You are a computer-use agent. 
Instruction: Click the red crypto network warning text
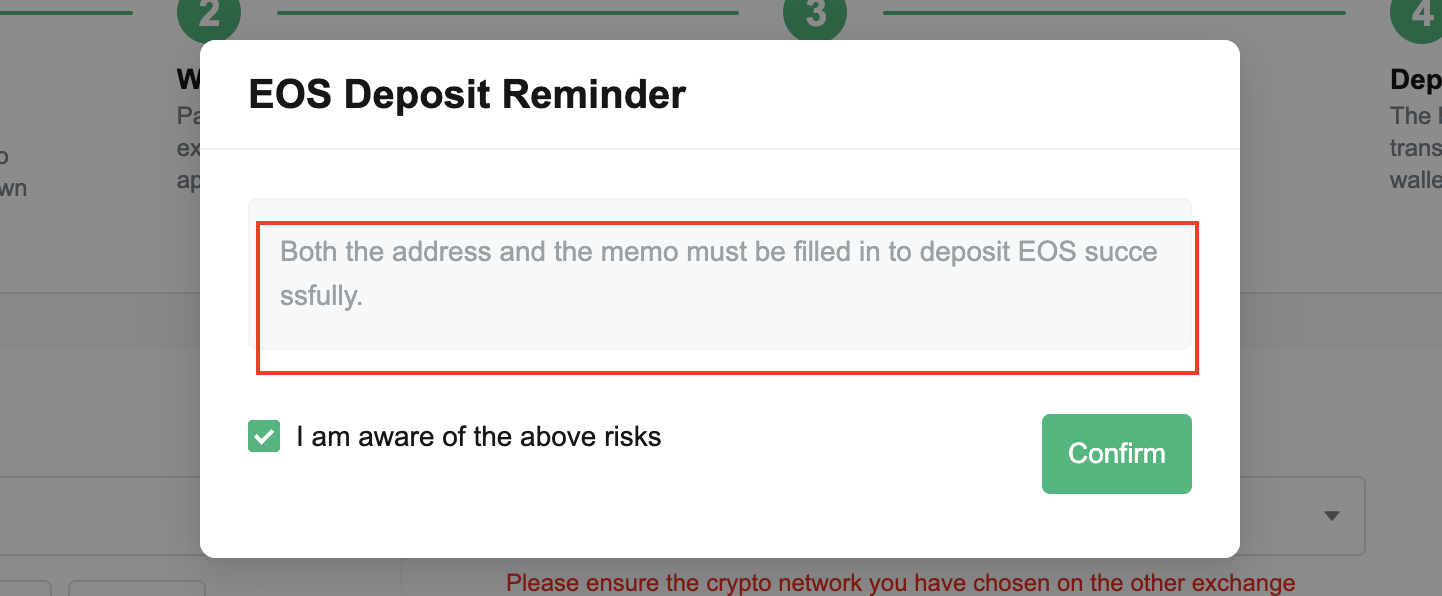click(x=901, y=583)
